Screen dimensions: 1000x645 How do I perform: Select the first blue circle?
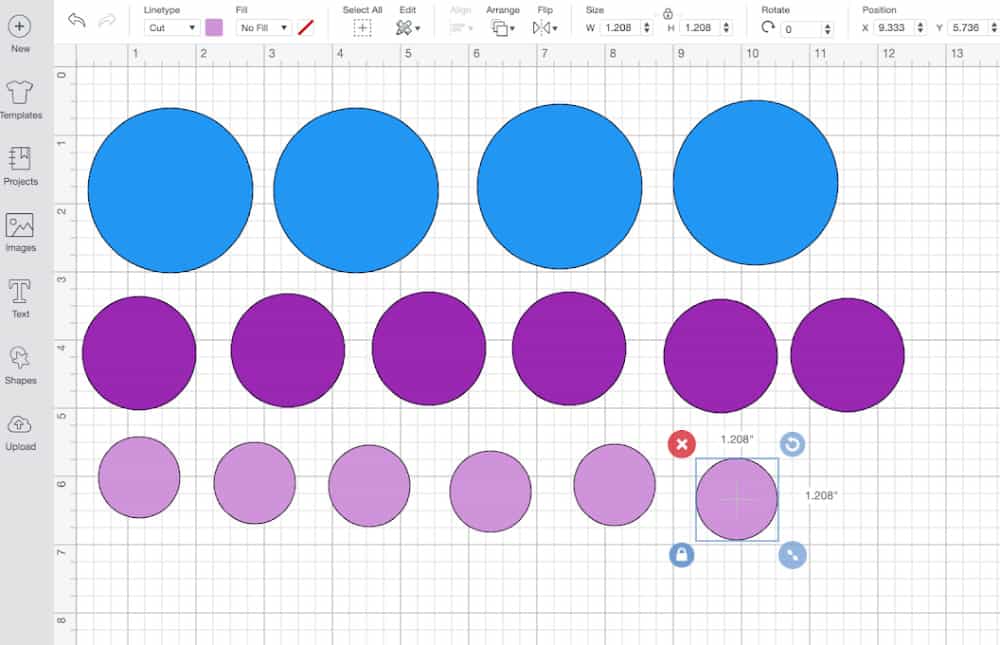click(x=170, y=190)
